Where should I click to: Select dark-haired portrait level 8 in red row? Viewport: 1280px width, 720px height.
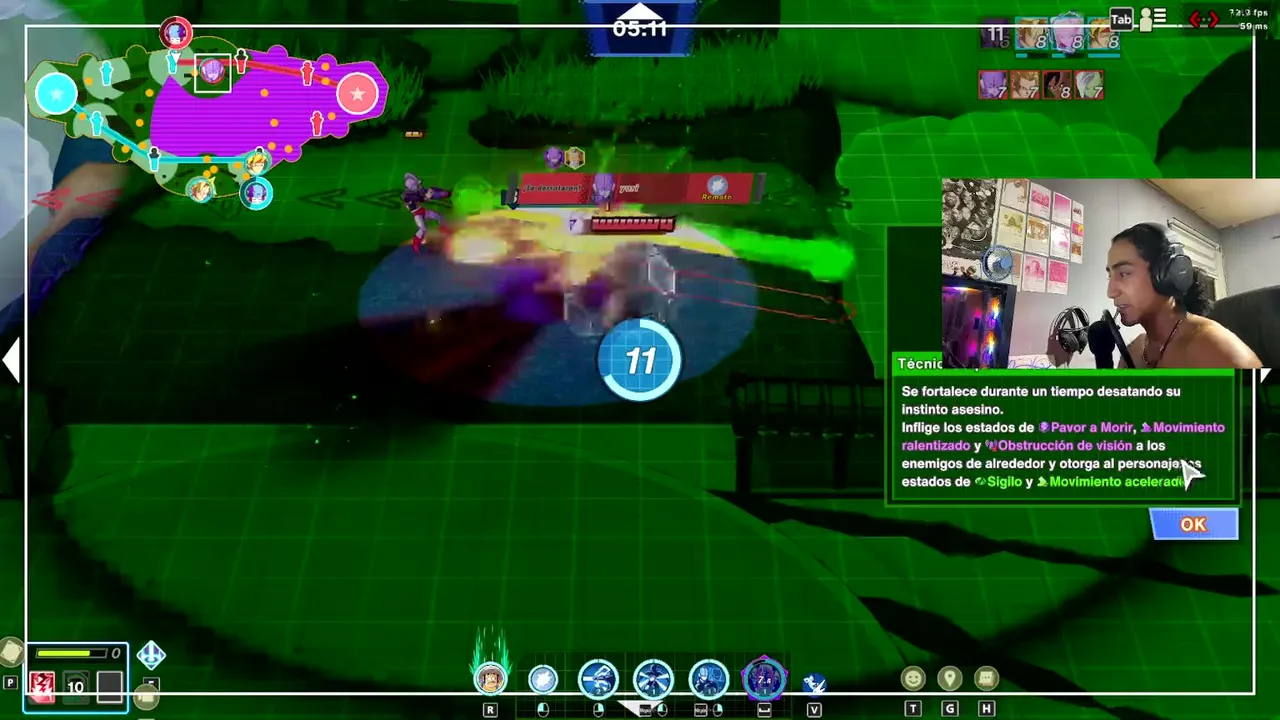(1057, 84)
